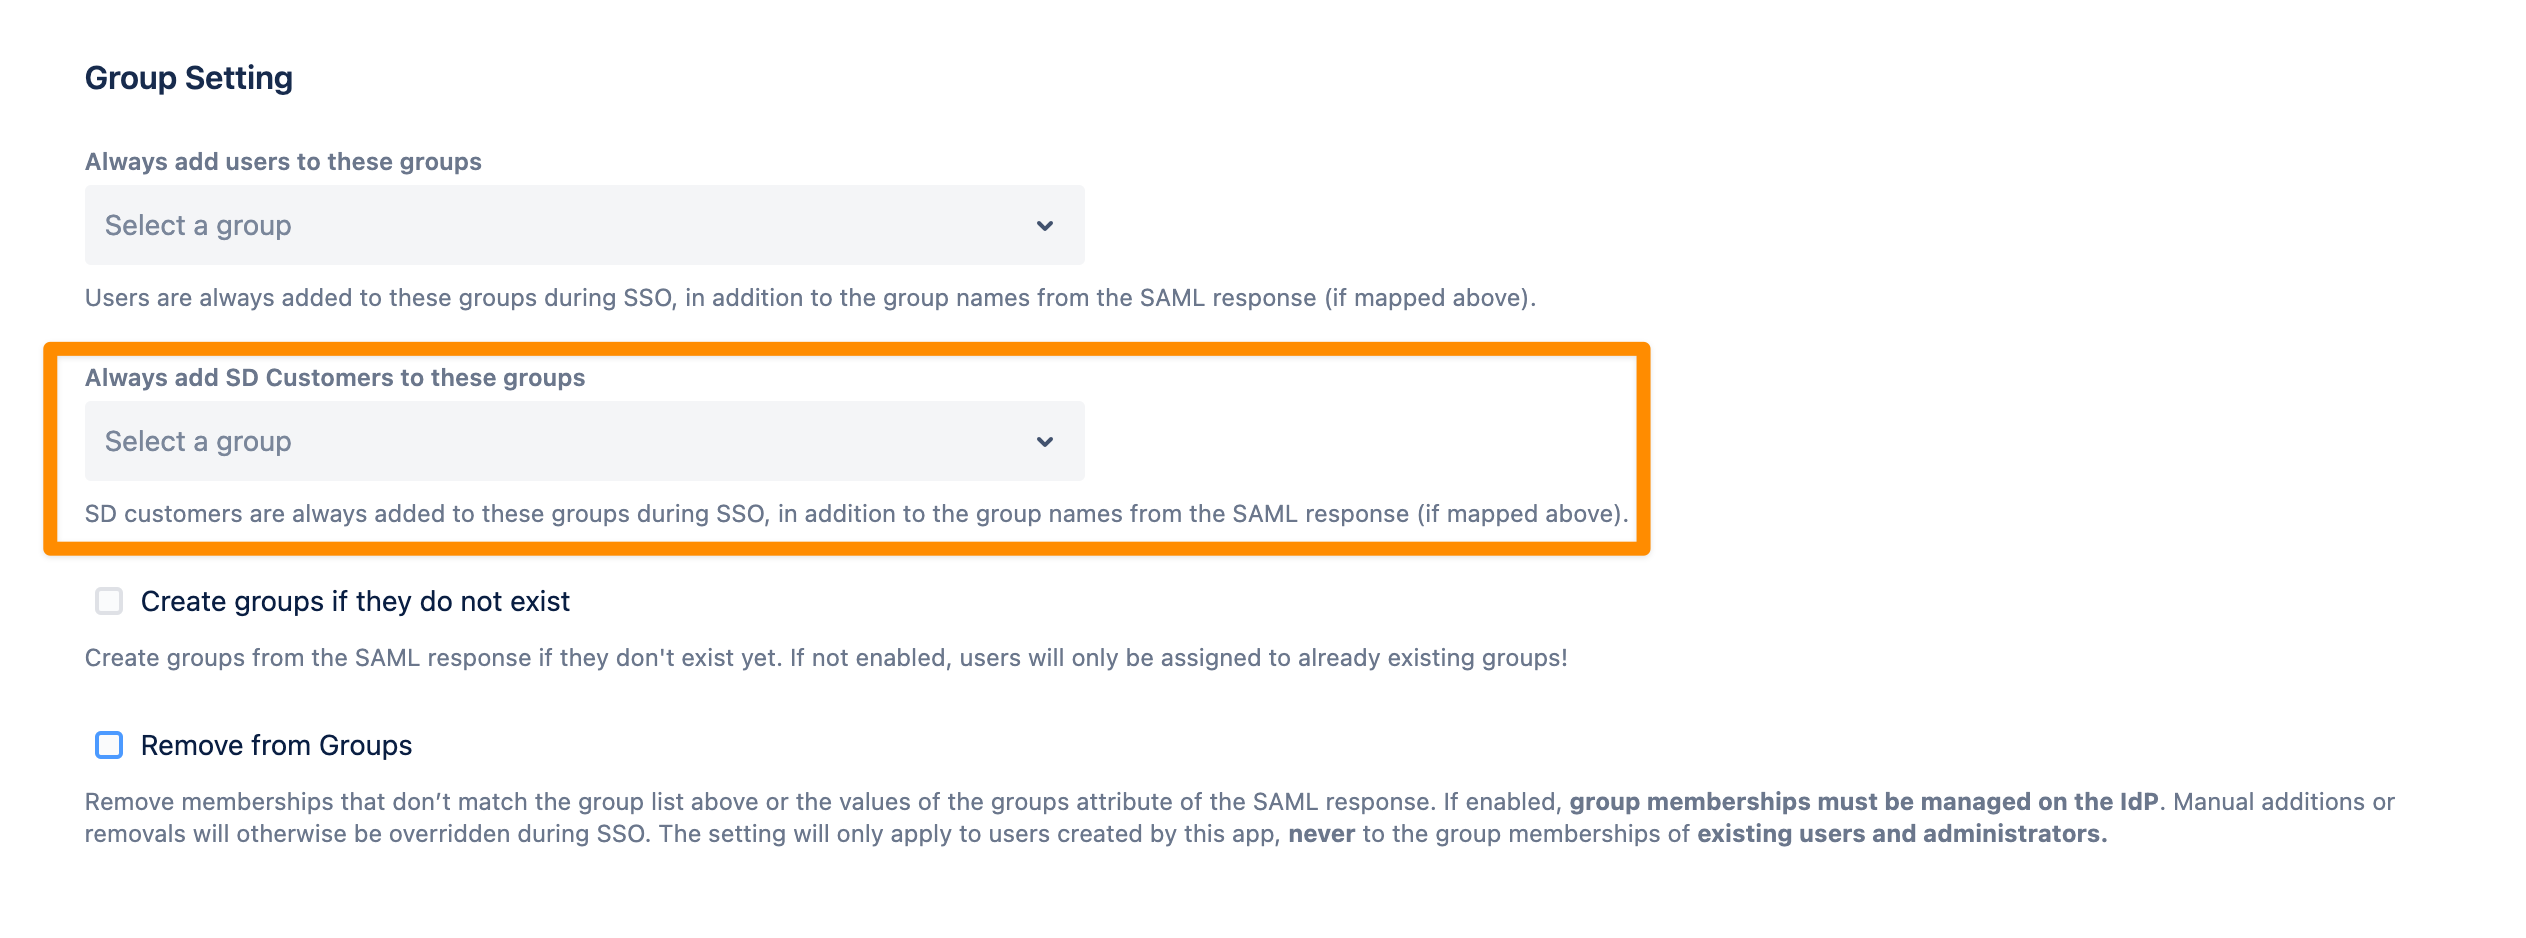Expand the 'Always add SD Customers to these groups' select box
The height and width of the screenshot is (938, 2526).
pyautogui.click(x=584, y=442)
